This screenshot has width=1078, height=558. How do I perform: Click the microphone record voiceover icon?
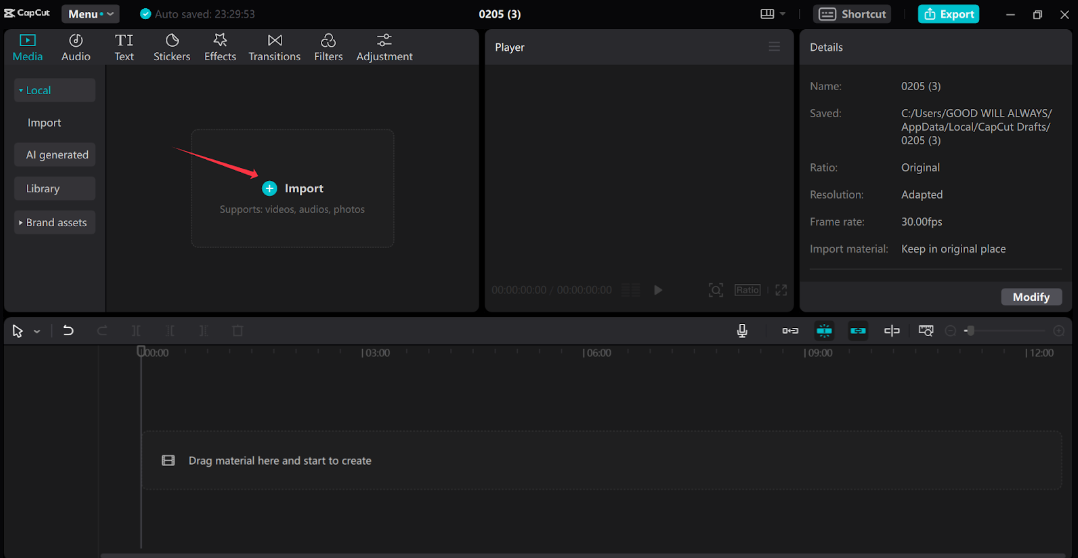(x=742, y=330)
